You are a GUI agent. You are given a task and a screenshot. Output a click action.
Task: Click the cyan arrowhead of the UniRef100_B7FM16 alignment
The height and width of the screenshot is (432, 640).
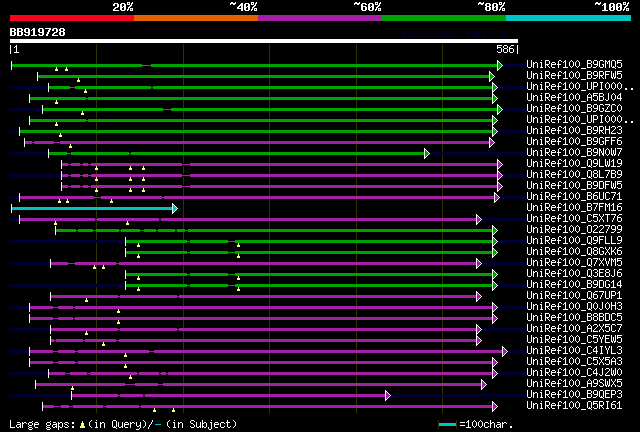(x=175, y=209)
